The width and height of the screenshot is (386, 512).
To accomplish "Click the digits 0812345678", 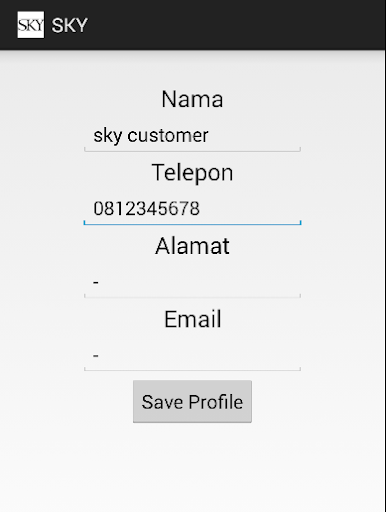I will [147, 209].
